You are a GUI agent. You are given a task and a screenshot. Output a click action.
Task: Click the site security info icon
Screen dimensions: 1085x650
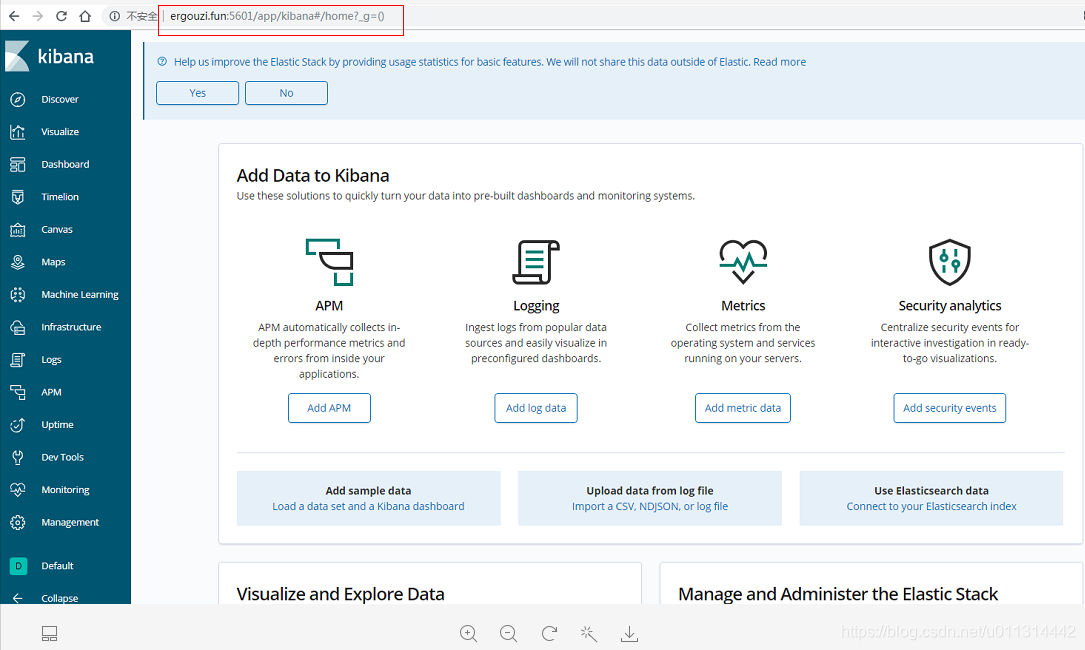click(x=115, y=16)
